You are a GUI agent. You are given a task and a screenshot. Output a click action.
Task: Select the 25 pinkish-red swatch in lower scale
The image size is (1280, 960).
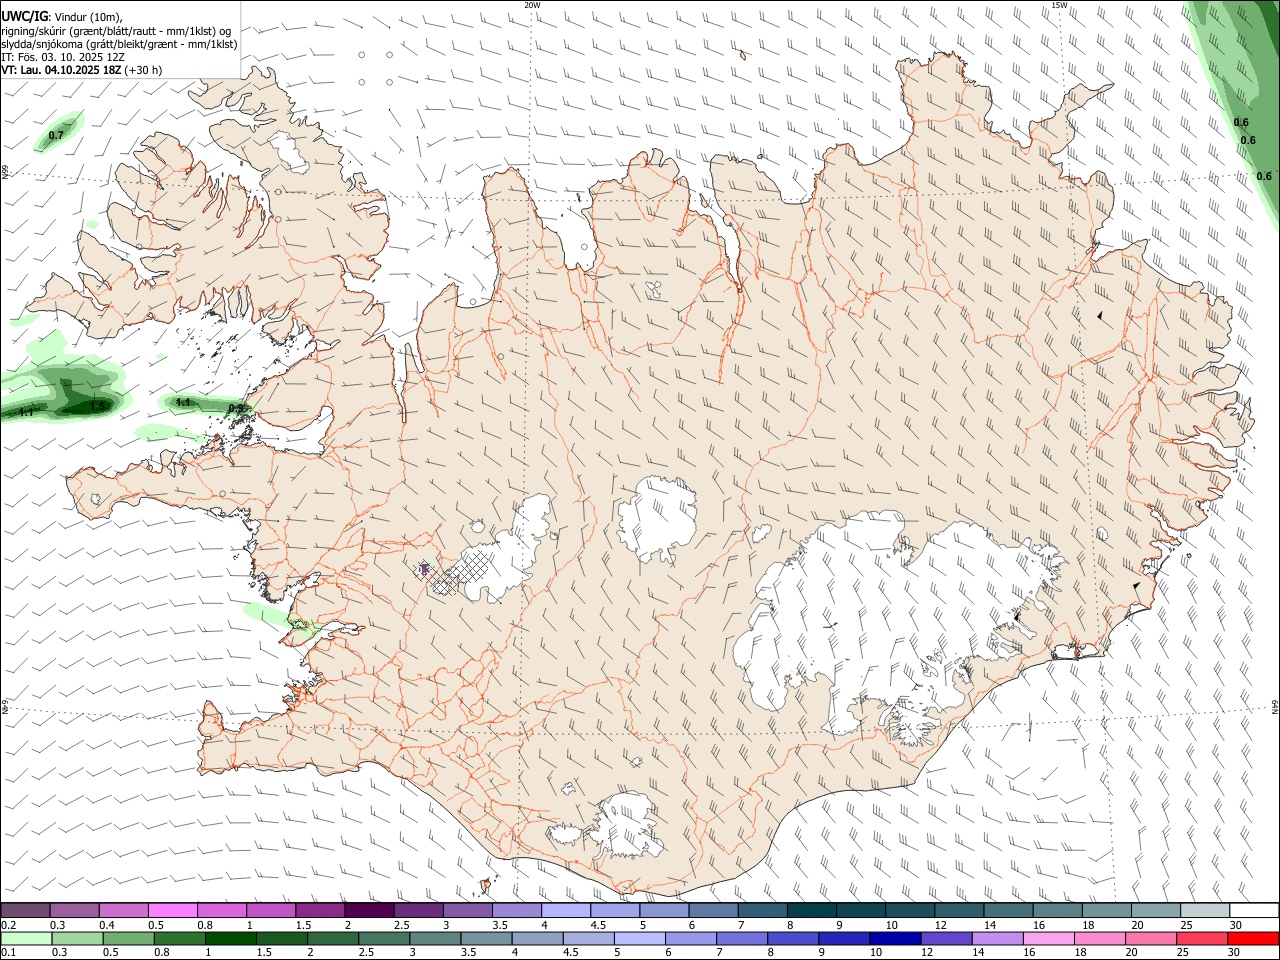click(x=1202, y=939)
